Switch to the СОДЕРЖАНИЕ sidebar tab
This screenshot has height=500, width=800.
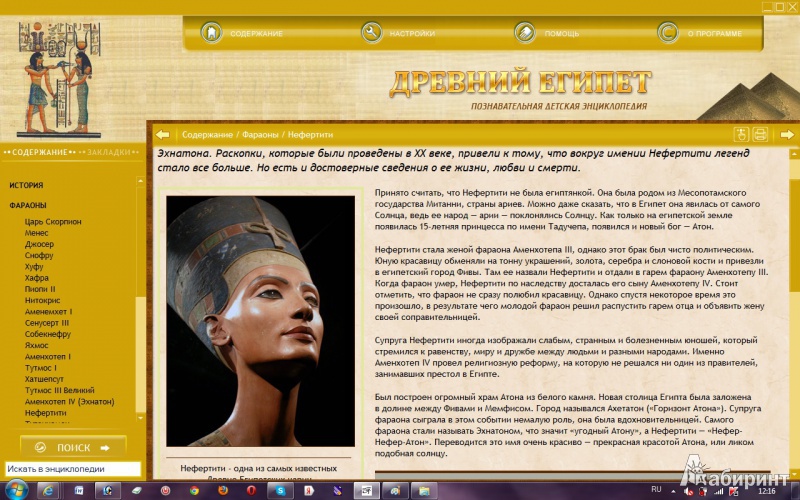(40, 152)
